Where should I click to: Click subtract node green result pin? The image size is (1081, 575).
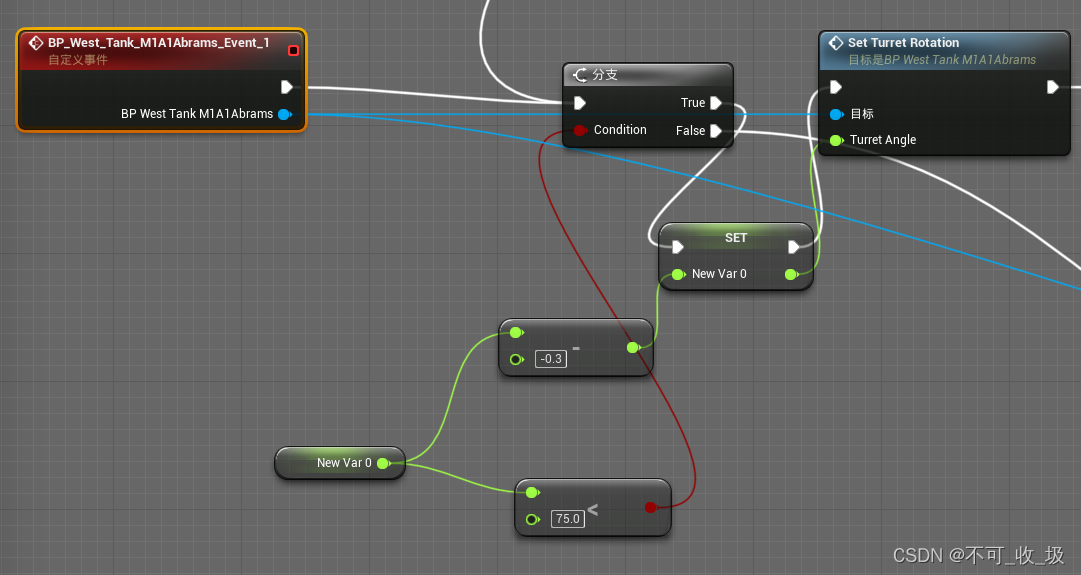[x=633, y=347]
